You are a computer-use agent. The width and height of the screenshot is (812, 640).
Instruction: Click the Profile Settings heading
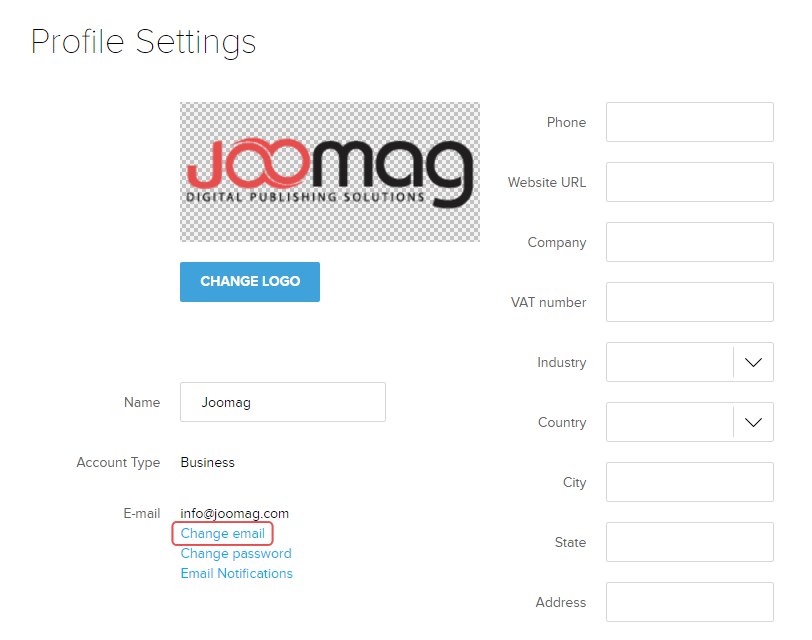[x=143, y=42]
